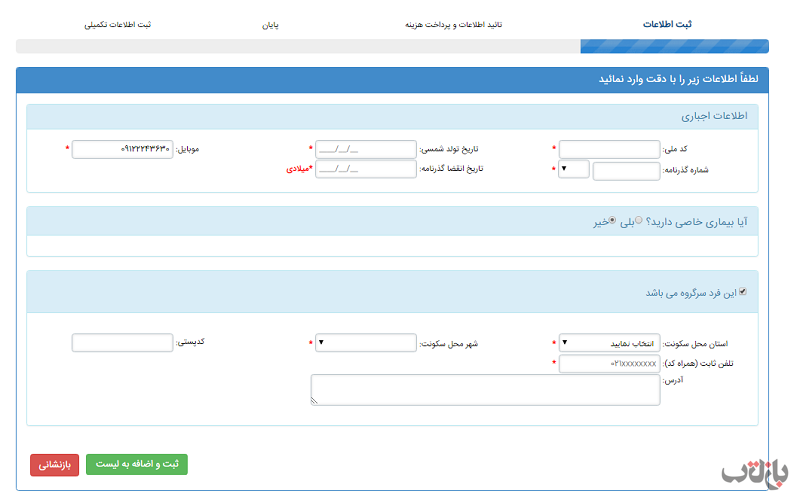Click inside the آدرس text area
The height and width of the screenshot is (499, 800).
point(485,390)
